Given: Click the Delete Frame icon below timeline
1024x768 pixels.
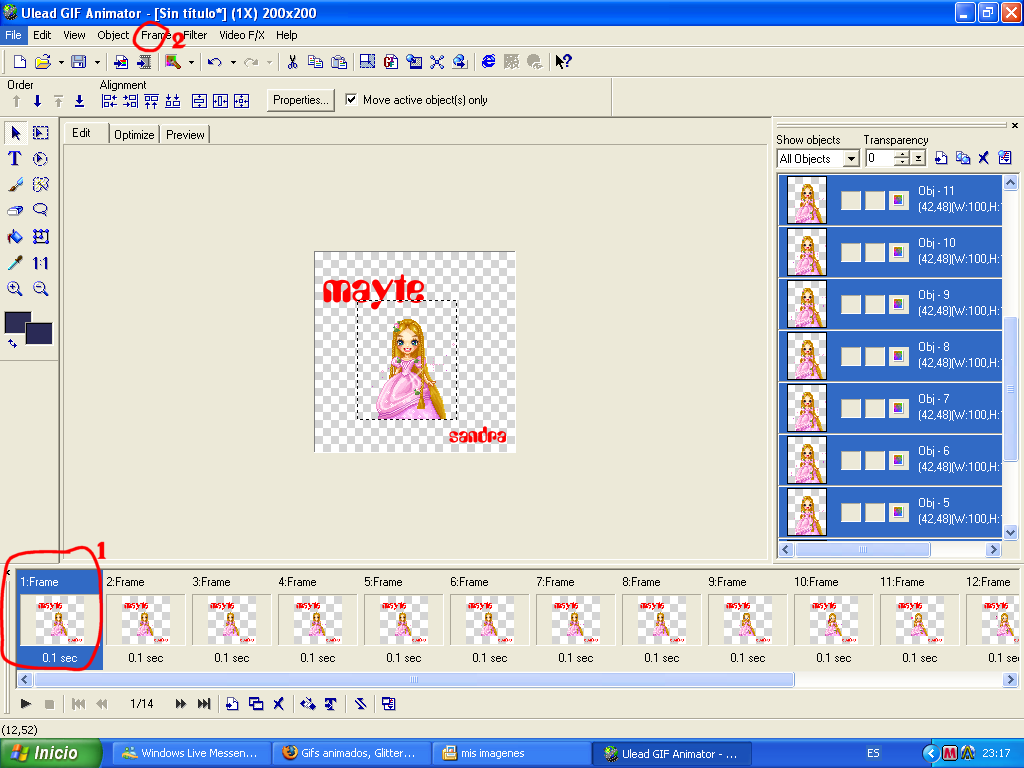Looking at the screenshot, I should (x=279, y=704).
